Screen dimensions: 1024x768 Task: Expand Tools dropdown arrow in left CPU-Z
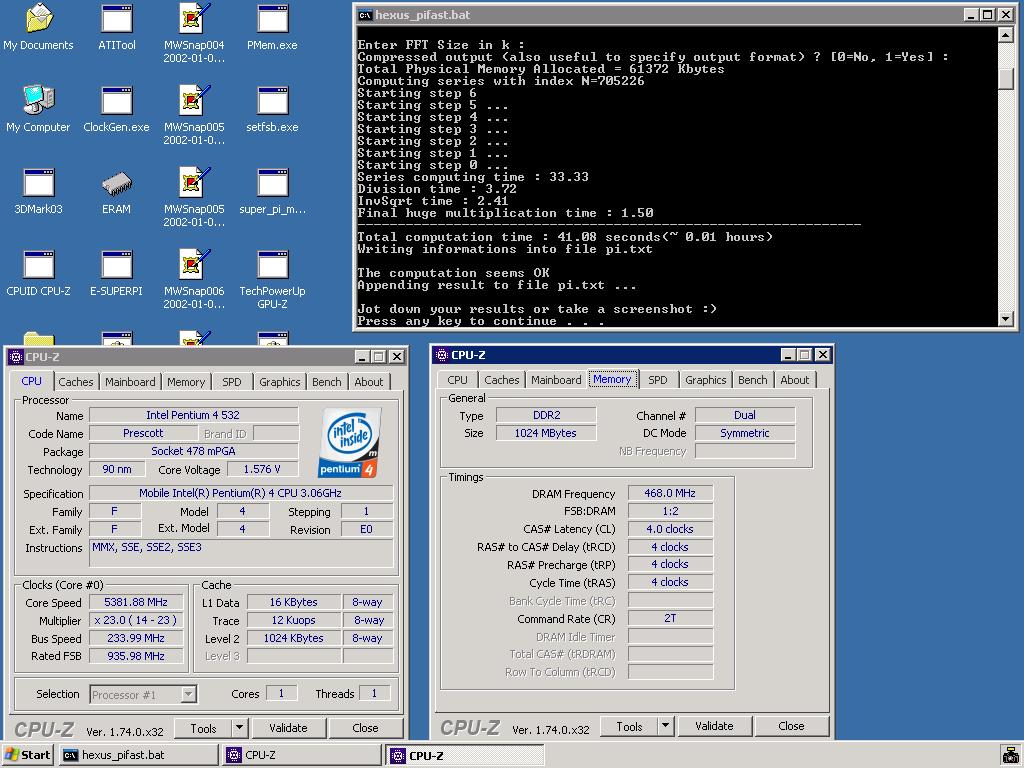239,728
